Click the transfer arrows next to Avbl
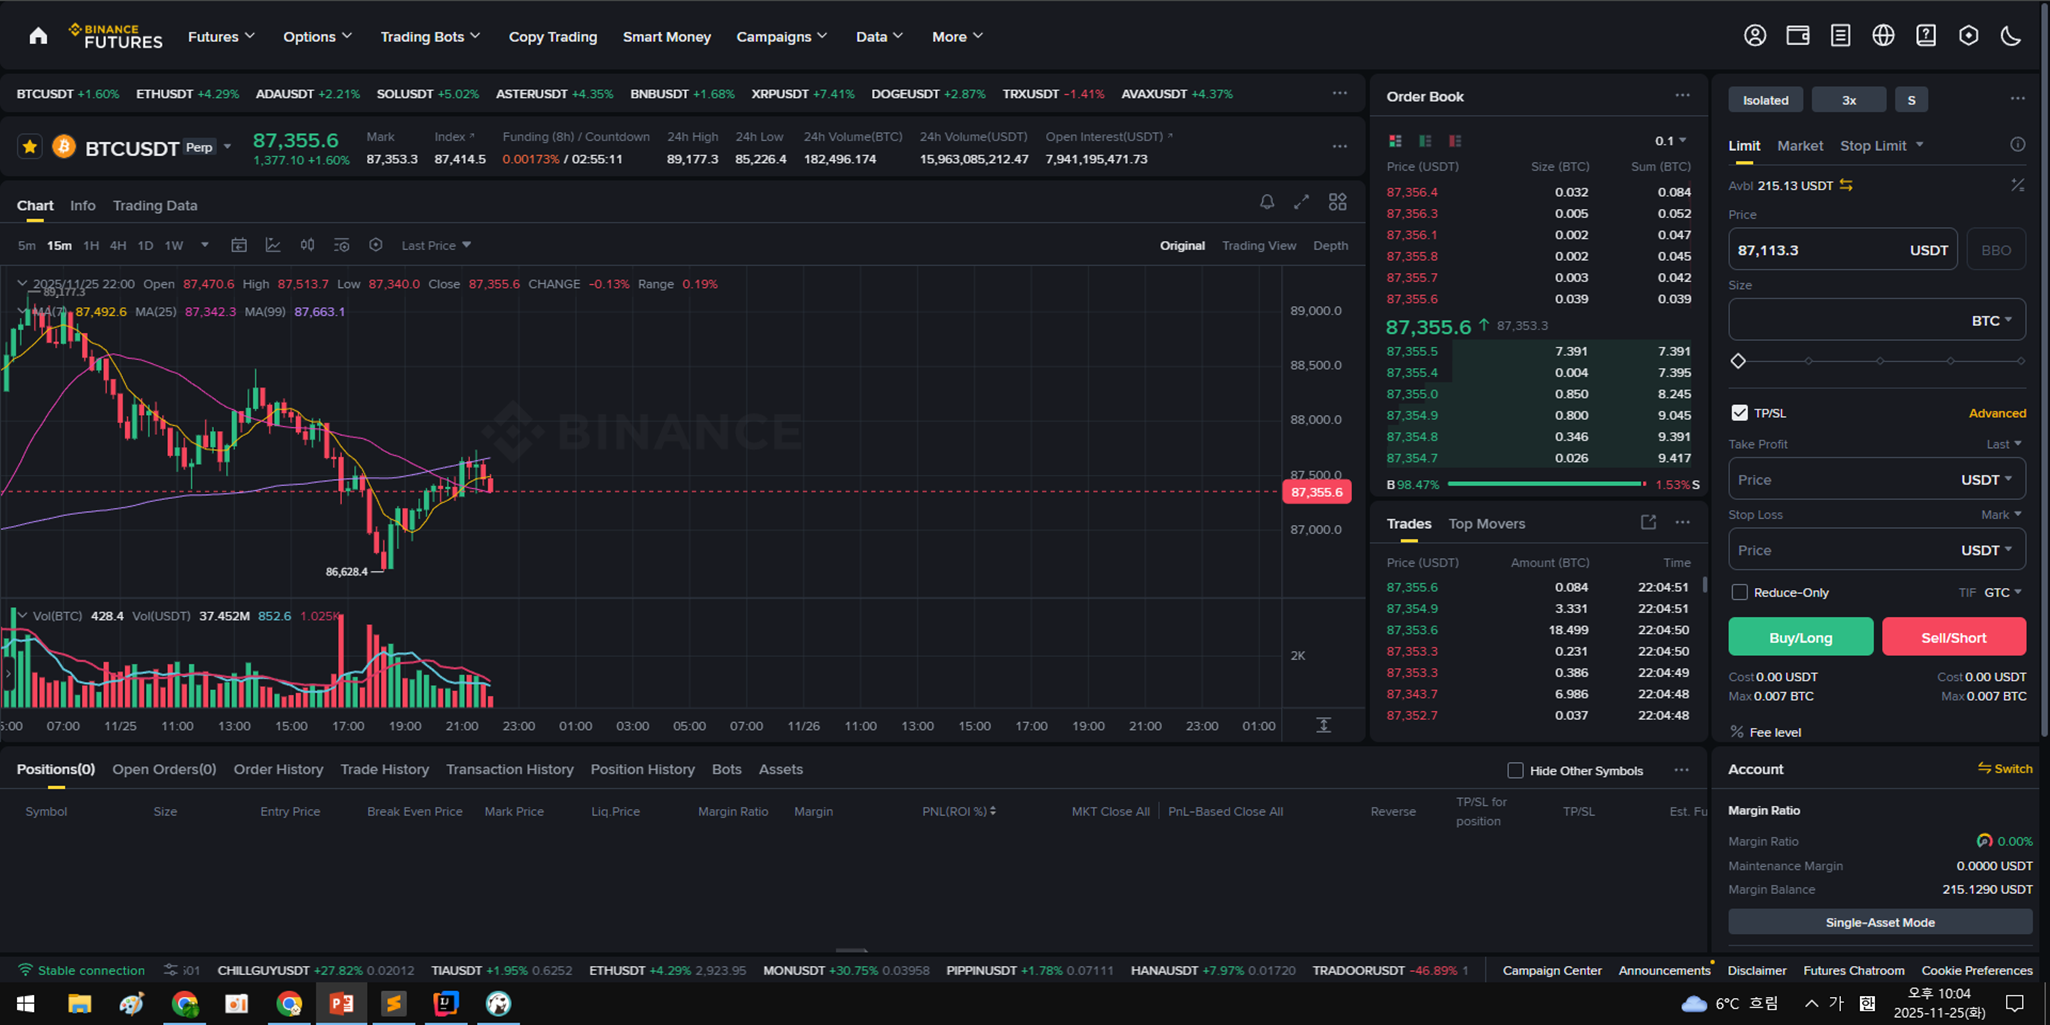The width and height of the screenshot is (2050, 1025). point(1846,185)
